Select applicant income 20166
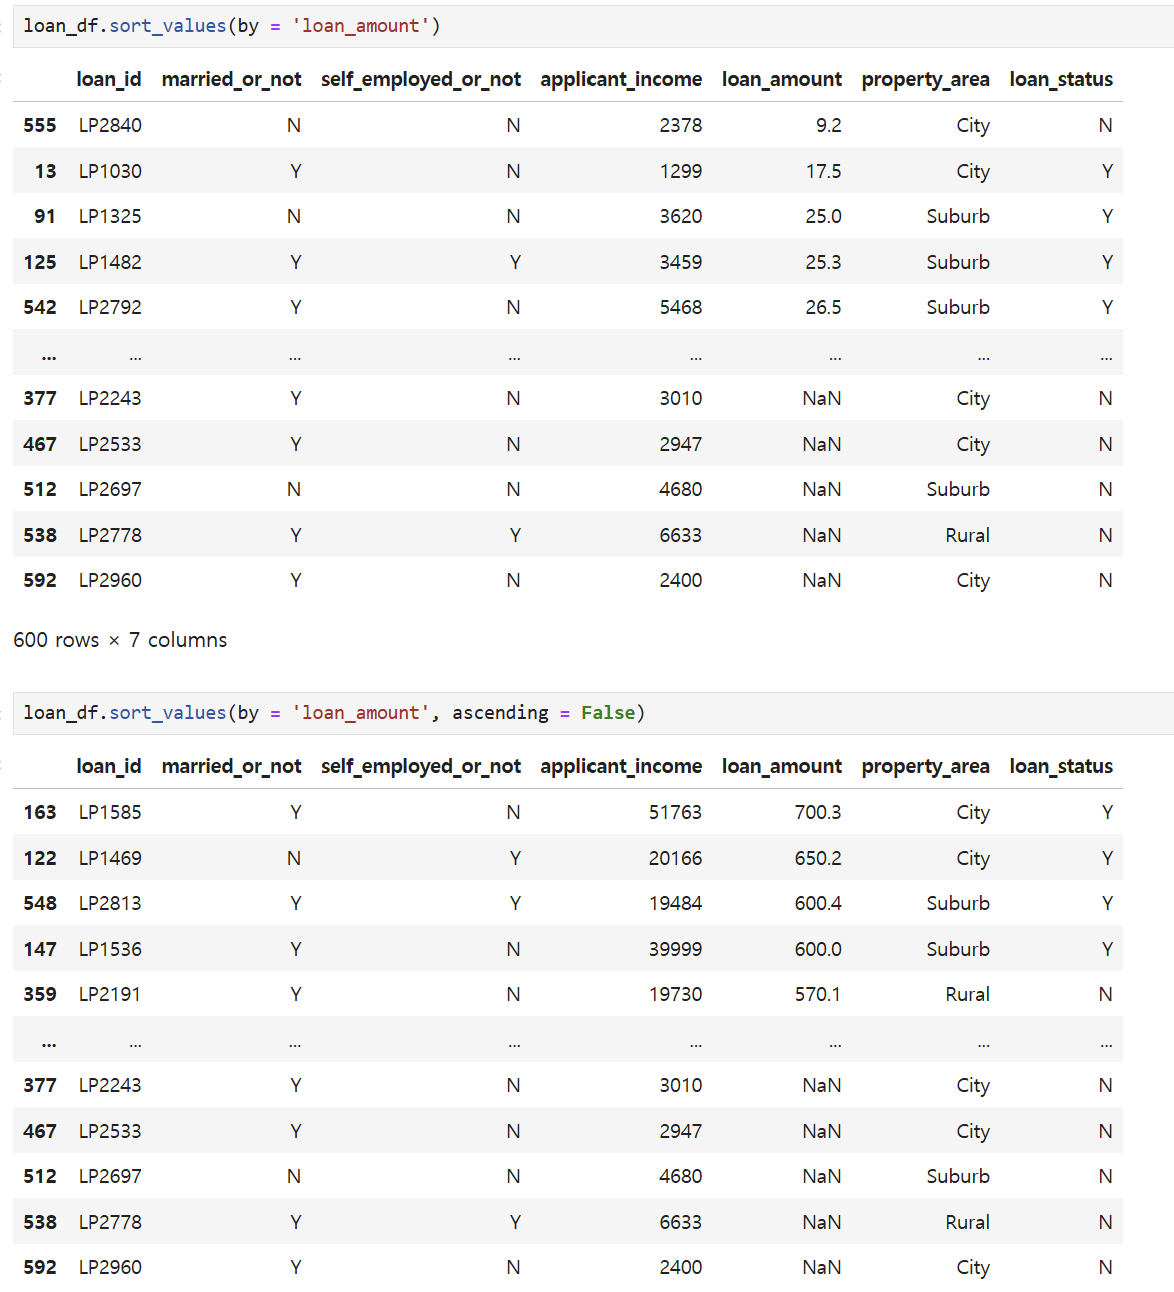The width and height of the screenshot is (1174, 1292). coord(675,858)
